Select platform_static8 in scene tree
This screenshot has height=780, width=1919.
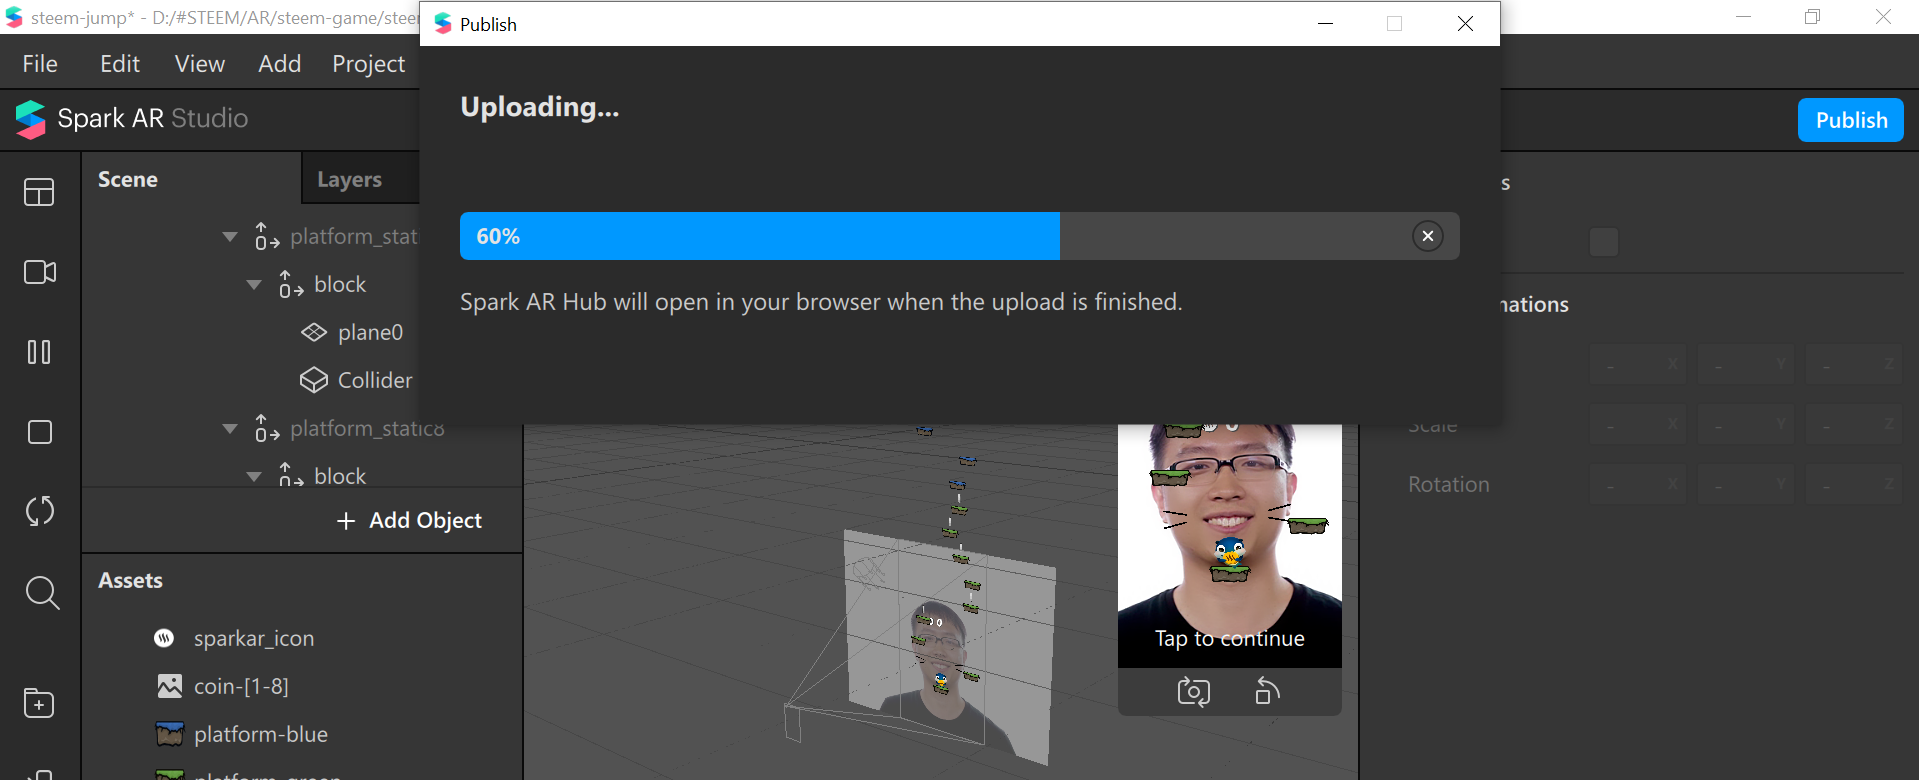pyautogui.click(x=367, y=428)
